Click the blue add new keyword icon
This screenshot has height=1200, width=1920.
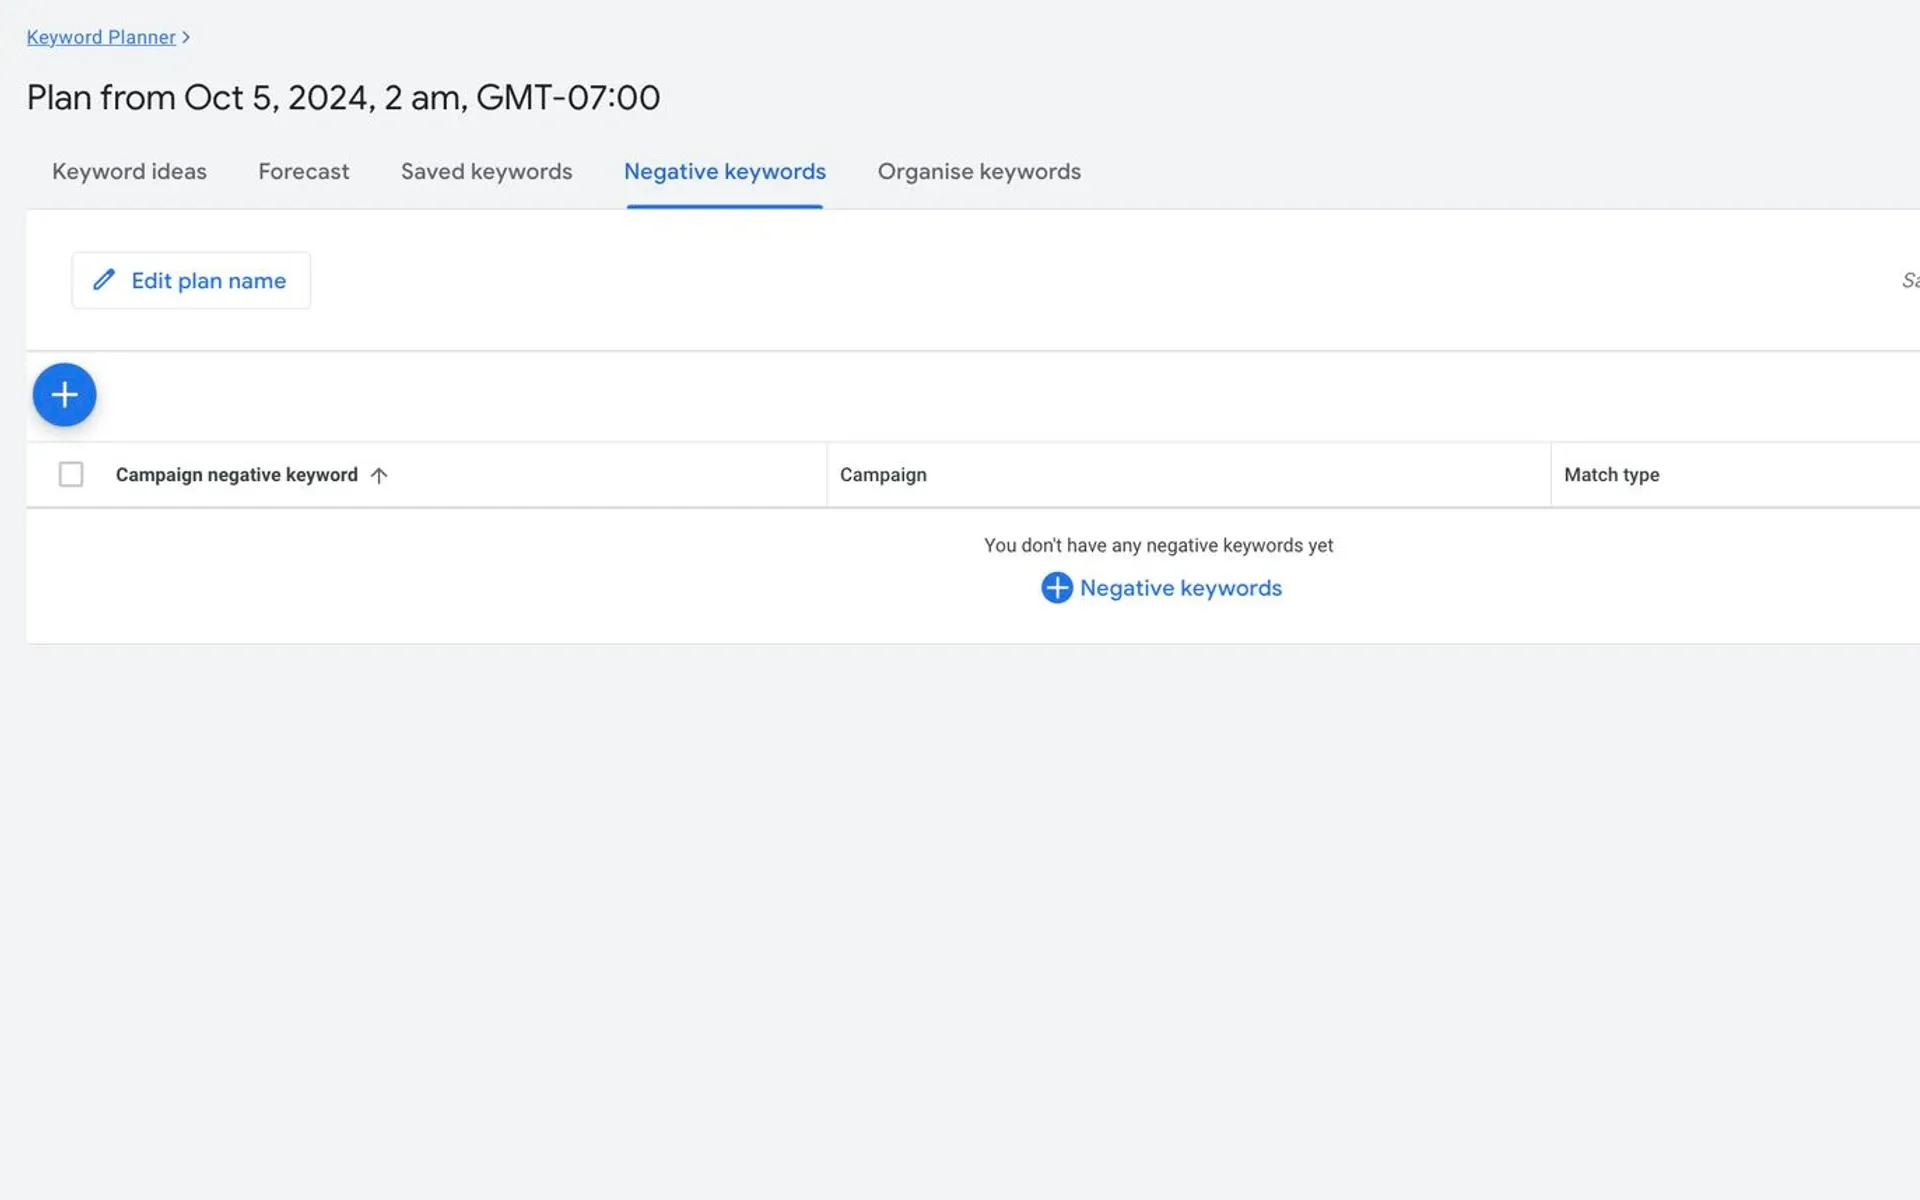point(64,394)
